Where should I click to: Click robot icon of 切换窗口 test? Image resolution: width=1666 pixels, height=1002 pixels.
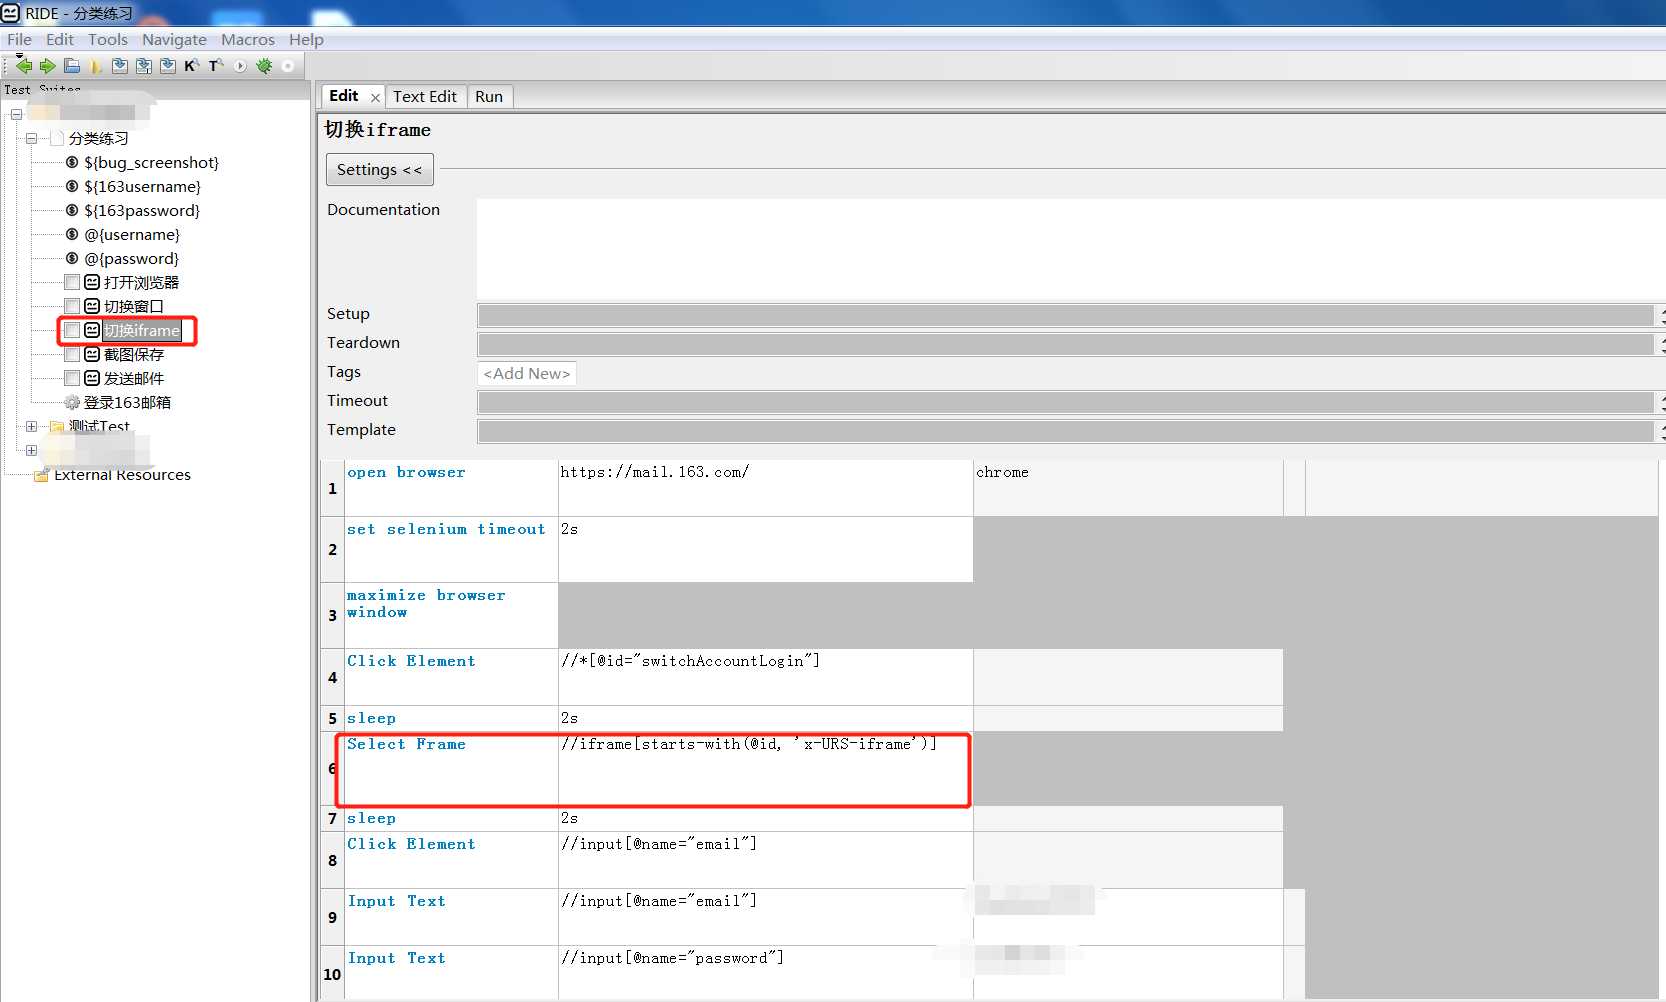(x=92, y=306)
